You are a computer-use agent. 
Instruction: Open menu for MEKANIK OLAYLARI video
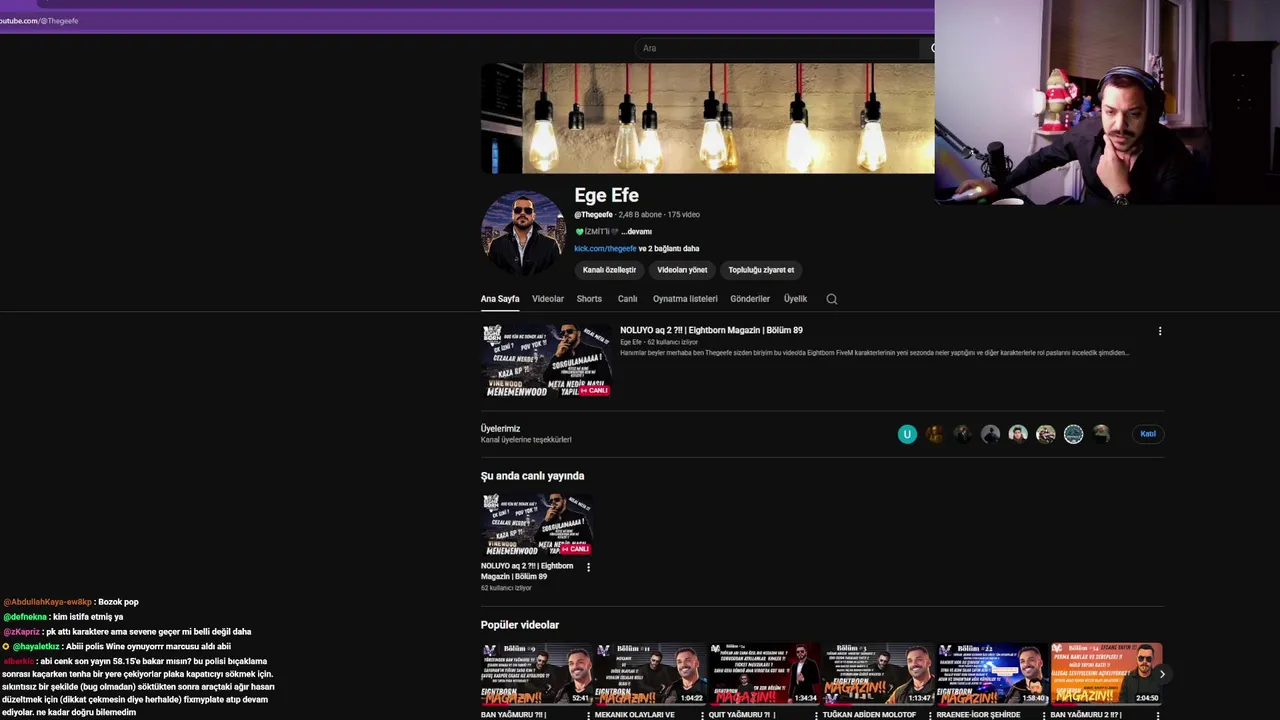pos(704,715)
